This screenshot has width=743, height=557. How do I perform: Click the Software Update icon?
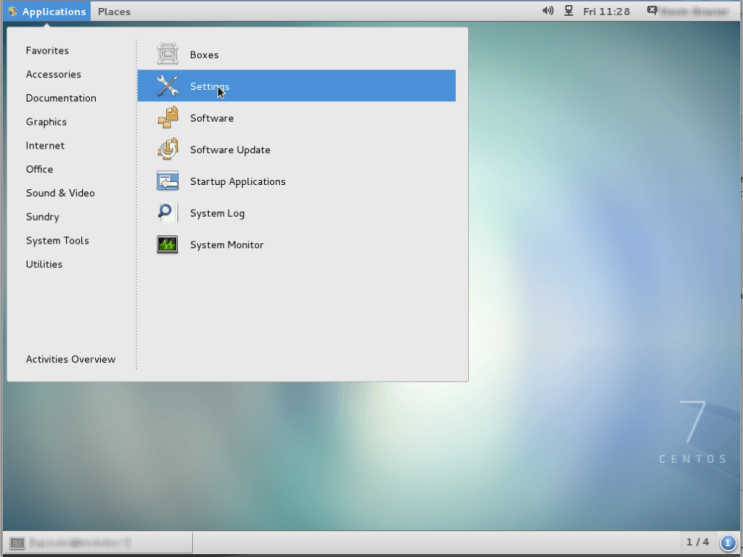167,149
